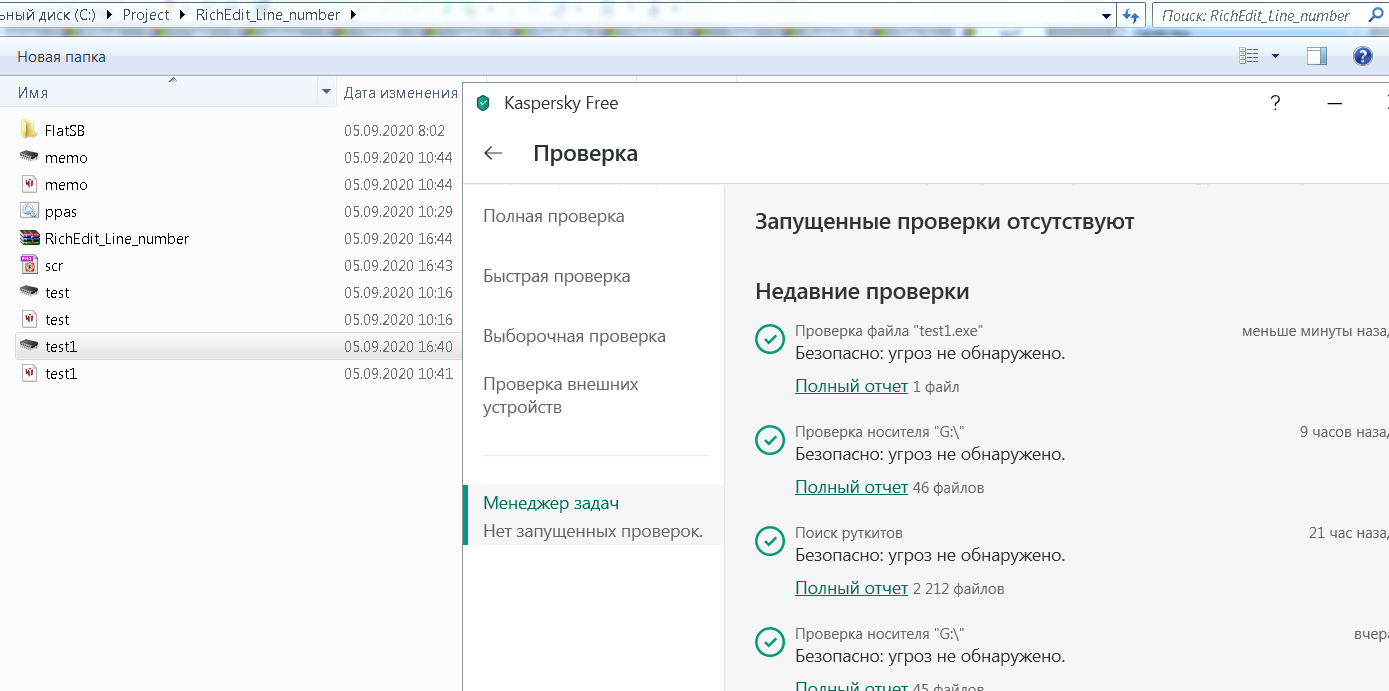This screenshot has width=1389, height=691.
Task: Click the text меньше минуты назад
Action: (x=1315, y=331)
